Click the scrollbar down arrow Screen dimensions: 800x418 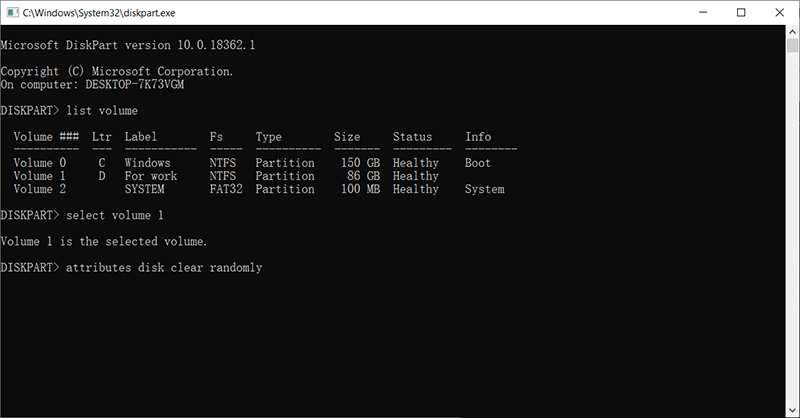click(792, 410)
